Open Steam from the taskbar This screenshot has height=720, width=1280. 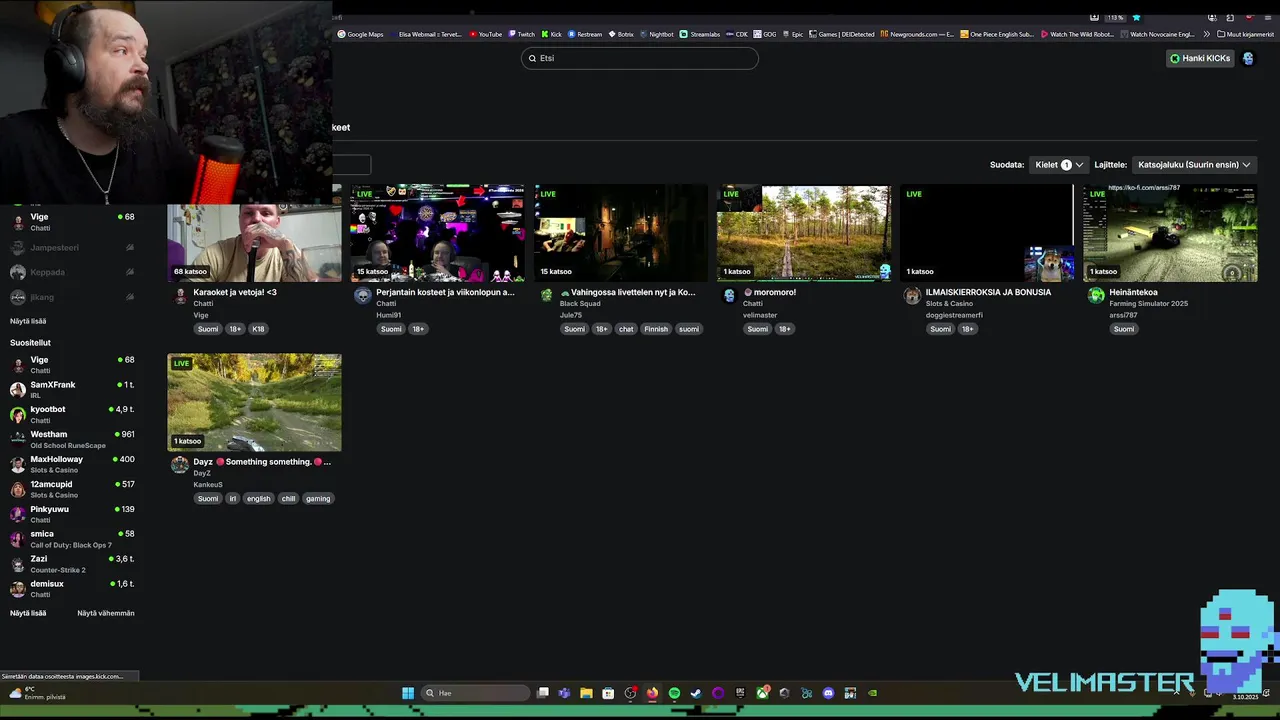click(696, 693)
